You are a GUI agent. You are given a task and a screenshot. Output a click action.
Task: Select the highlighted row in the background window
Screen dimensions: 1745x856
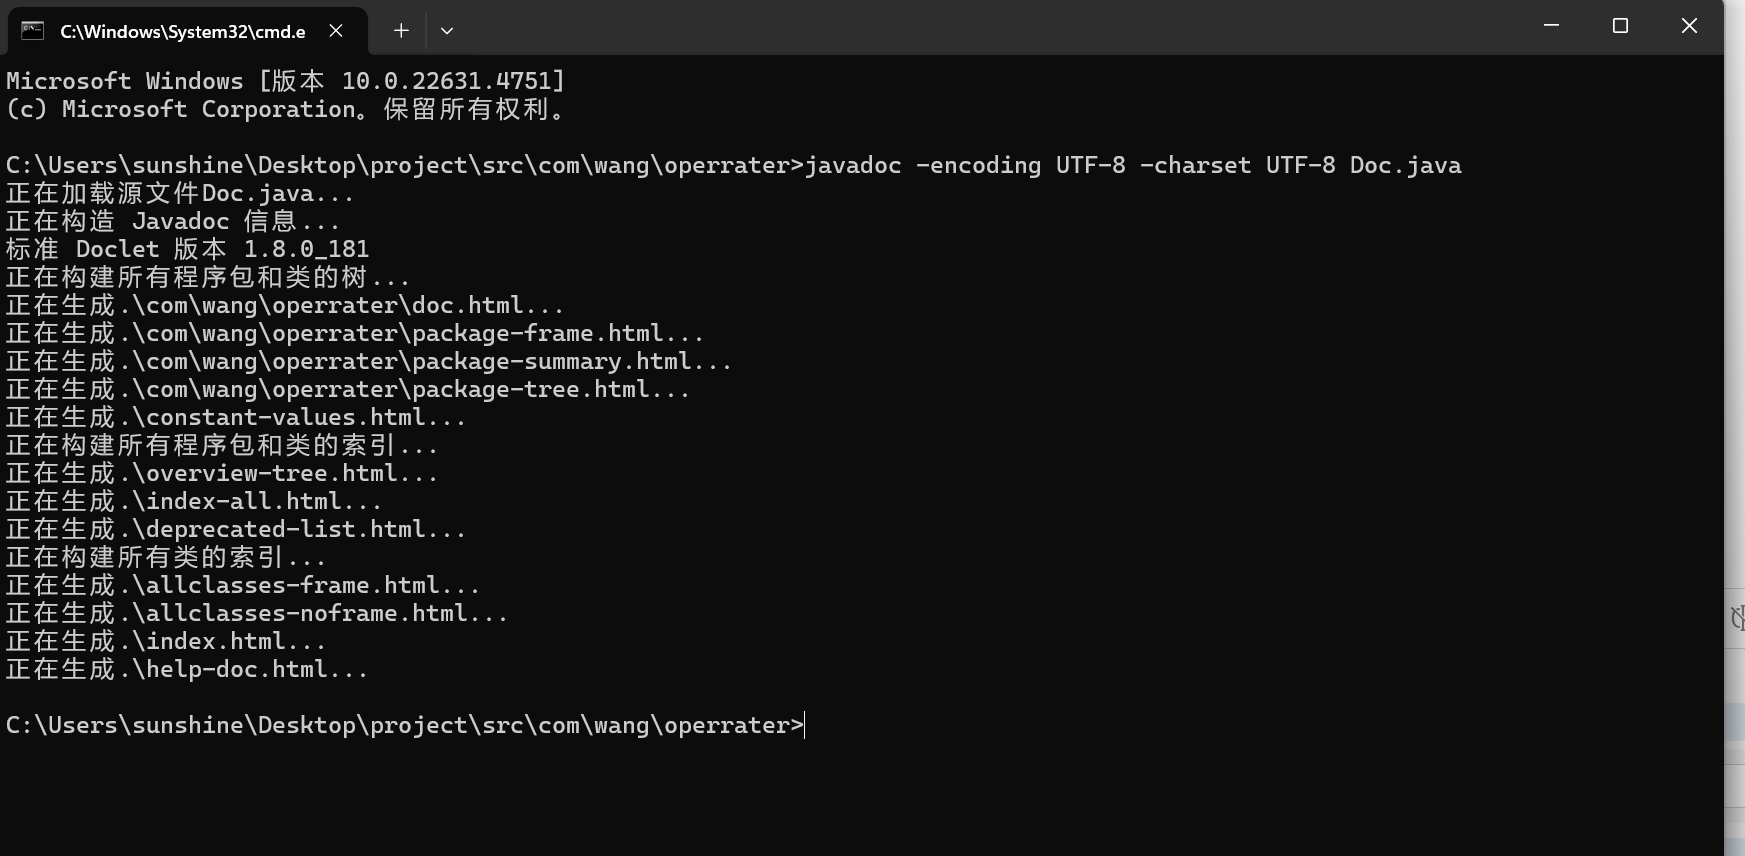click(x=1735, y=723)
